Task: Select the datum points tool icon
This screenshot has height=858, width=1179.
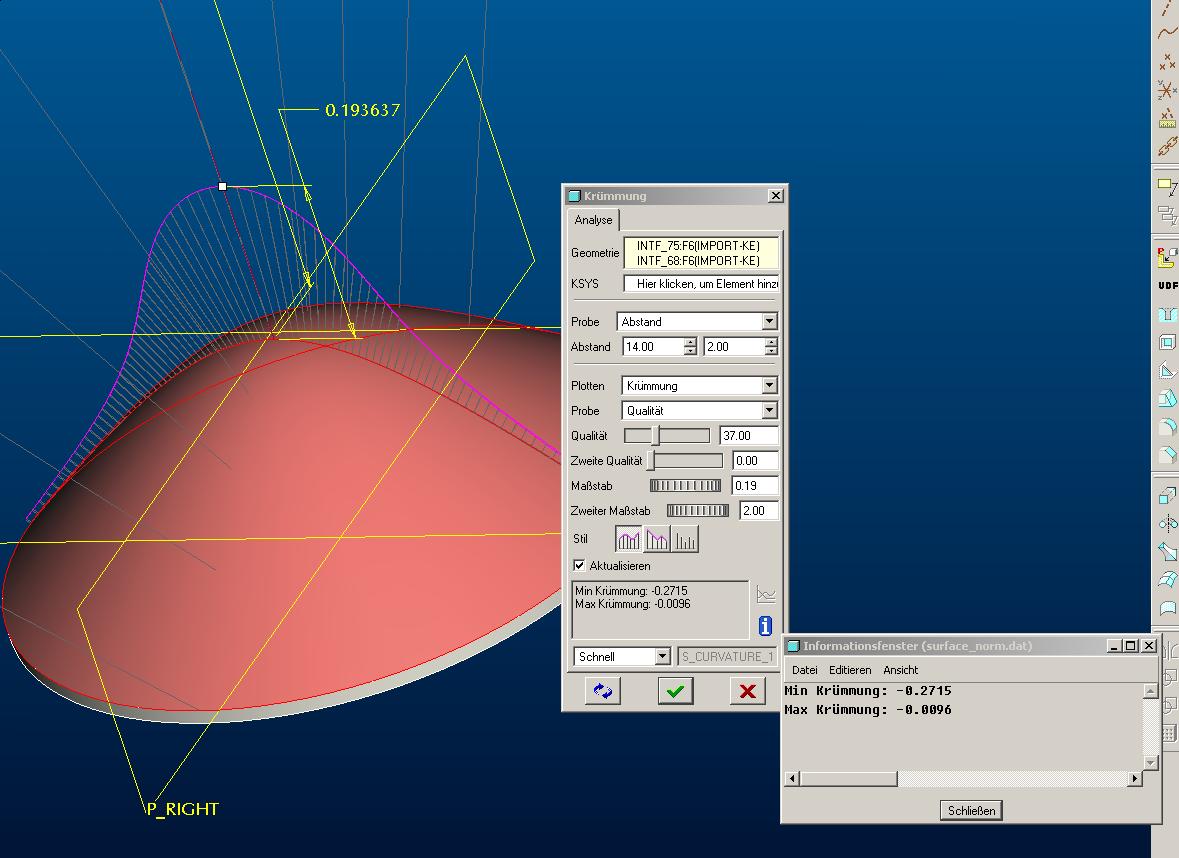Action: point(1167,62)
